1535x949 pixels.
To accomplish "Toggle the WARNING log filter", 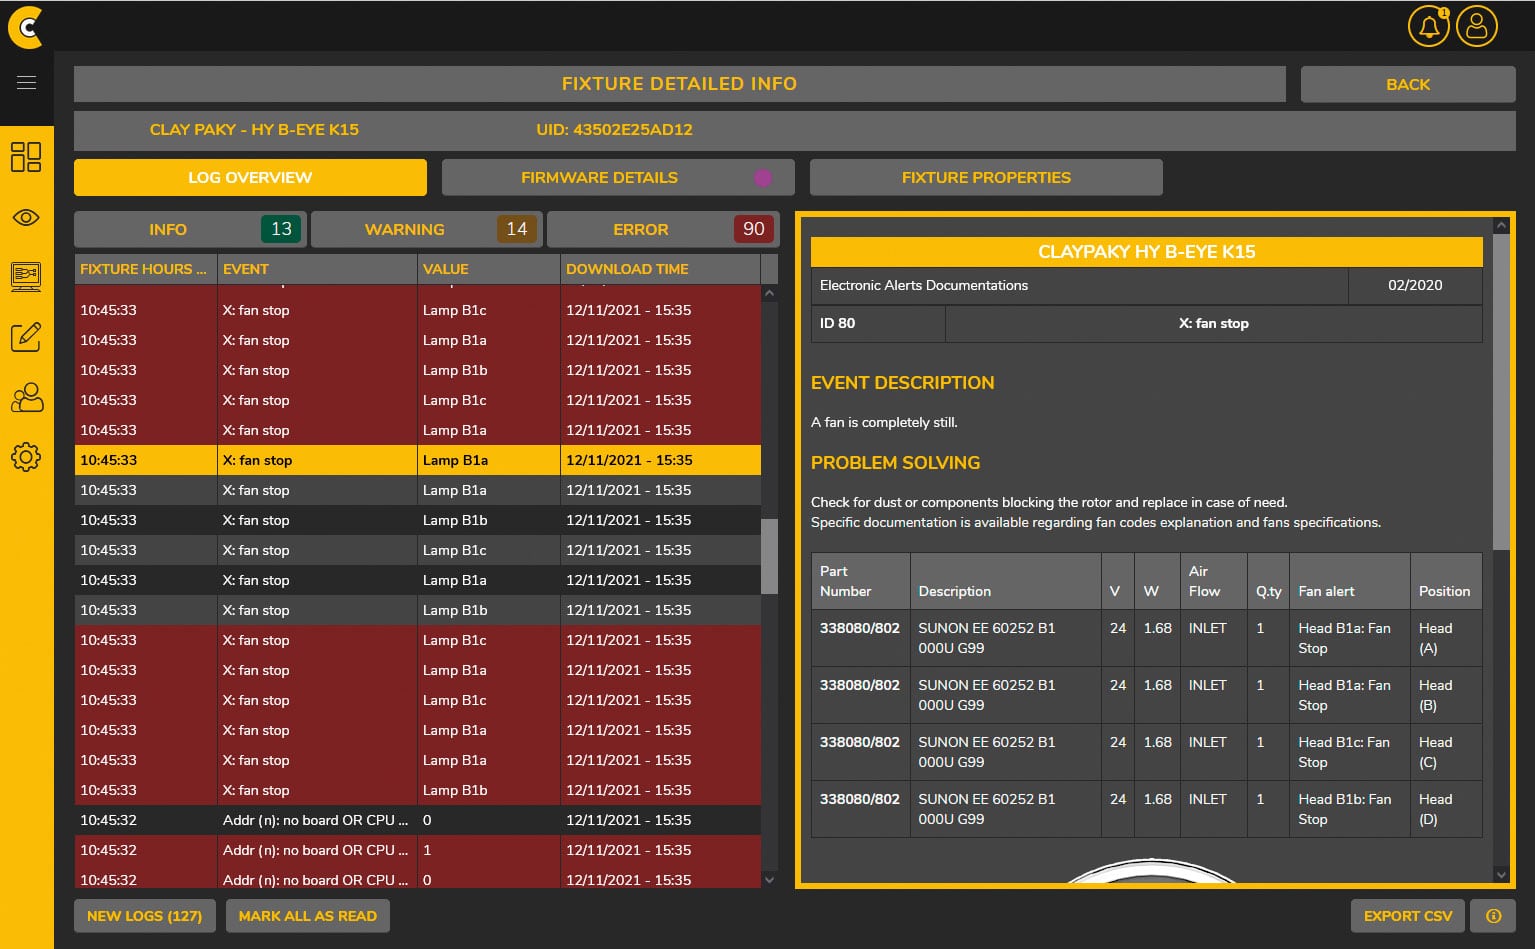I will (426, 229).
